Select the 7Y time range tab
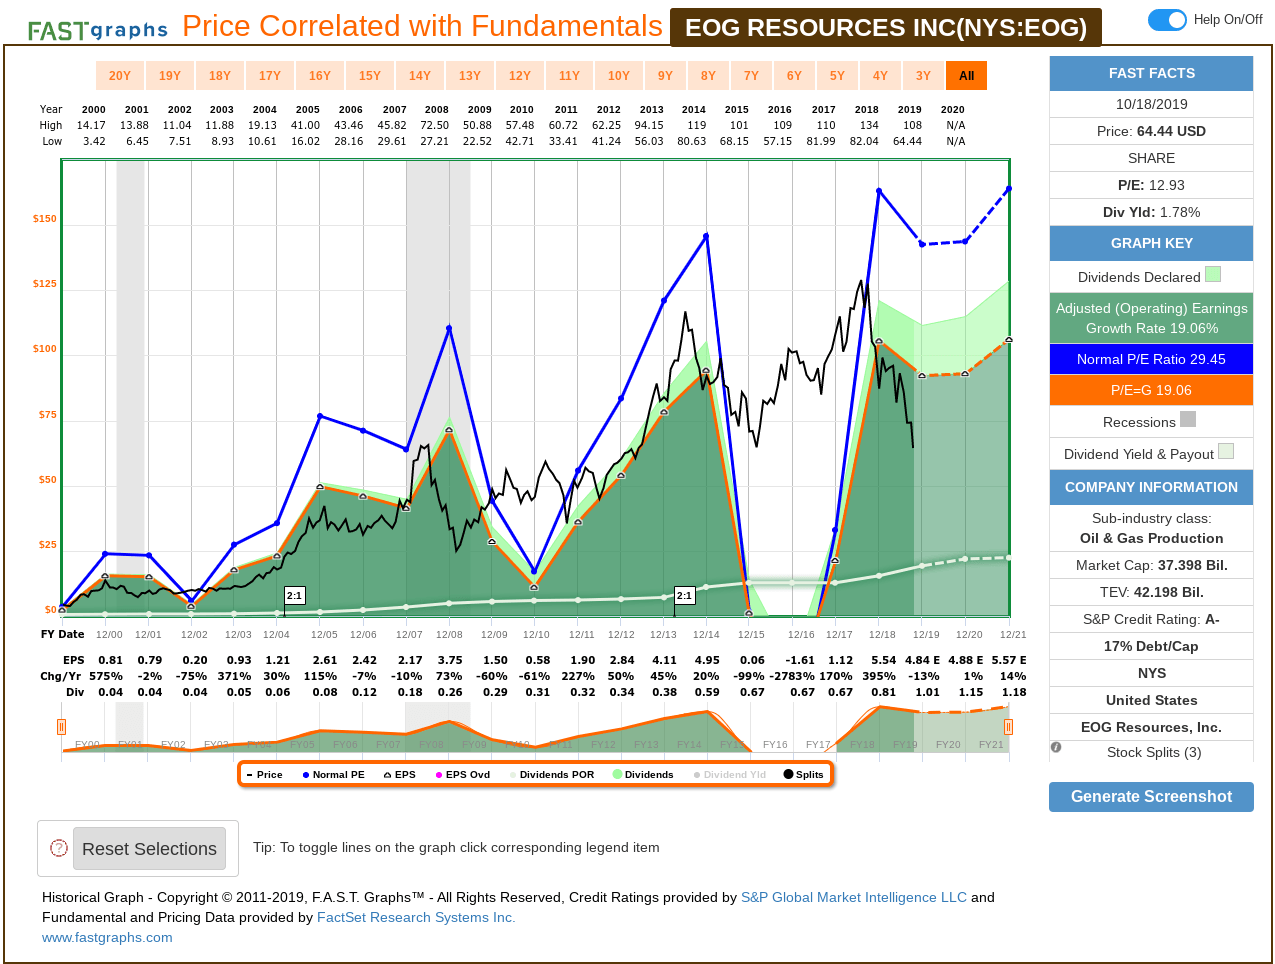Image resolution: width=1275 pixels, height=964 pixels. pyautogui.click(x=751, y=76)
